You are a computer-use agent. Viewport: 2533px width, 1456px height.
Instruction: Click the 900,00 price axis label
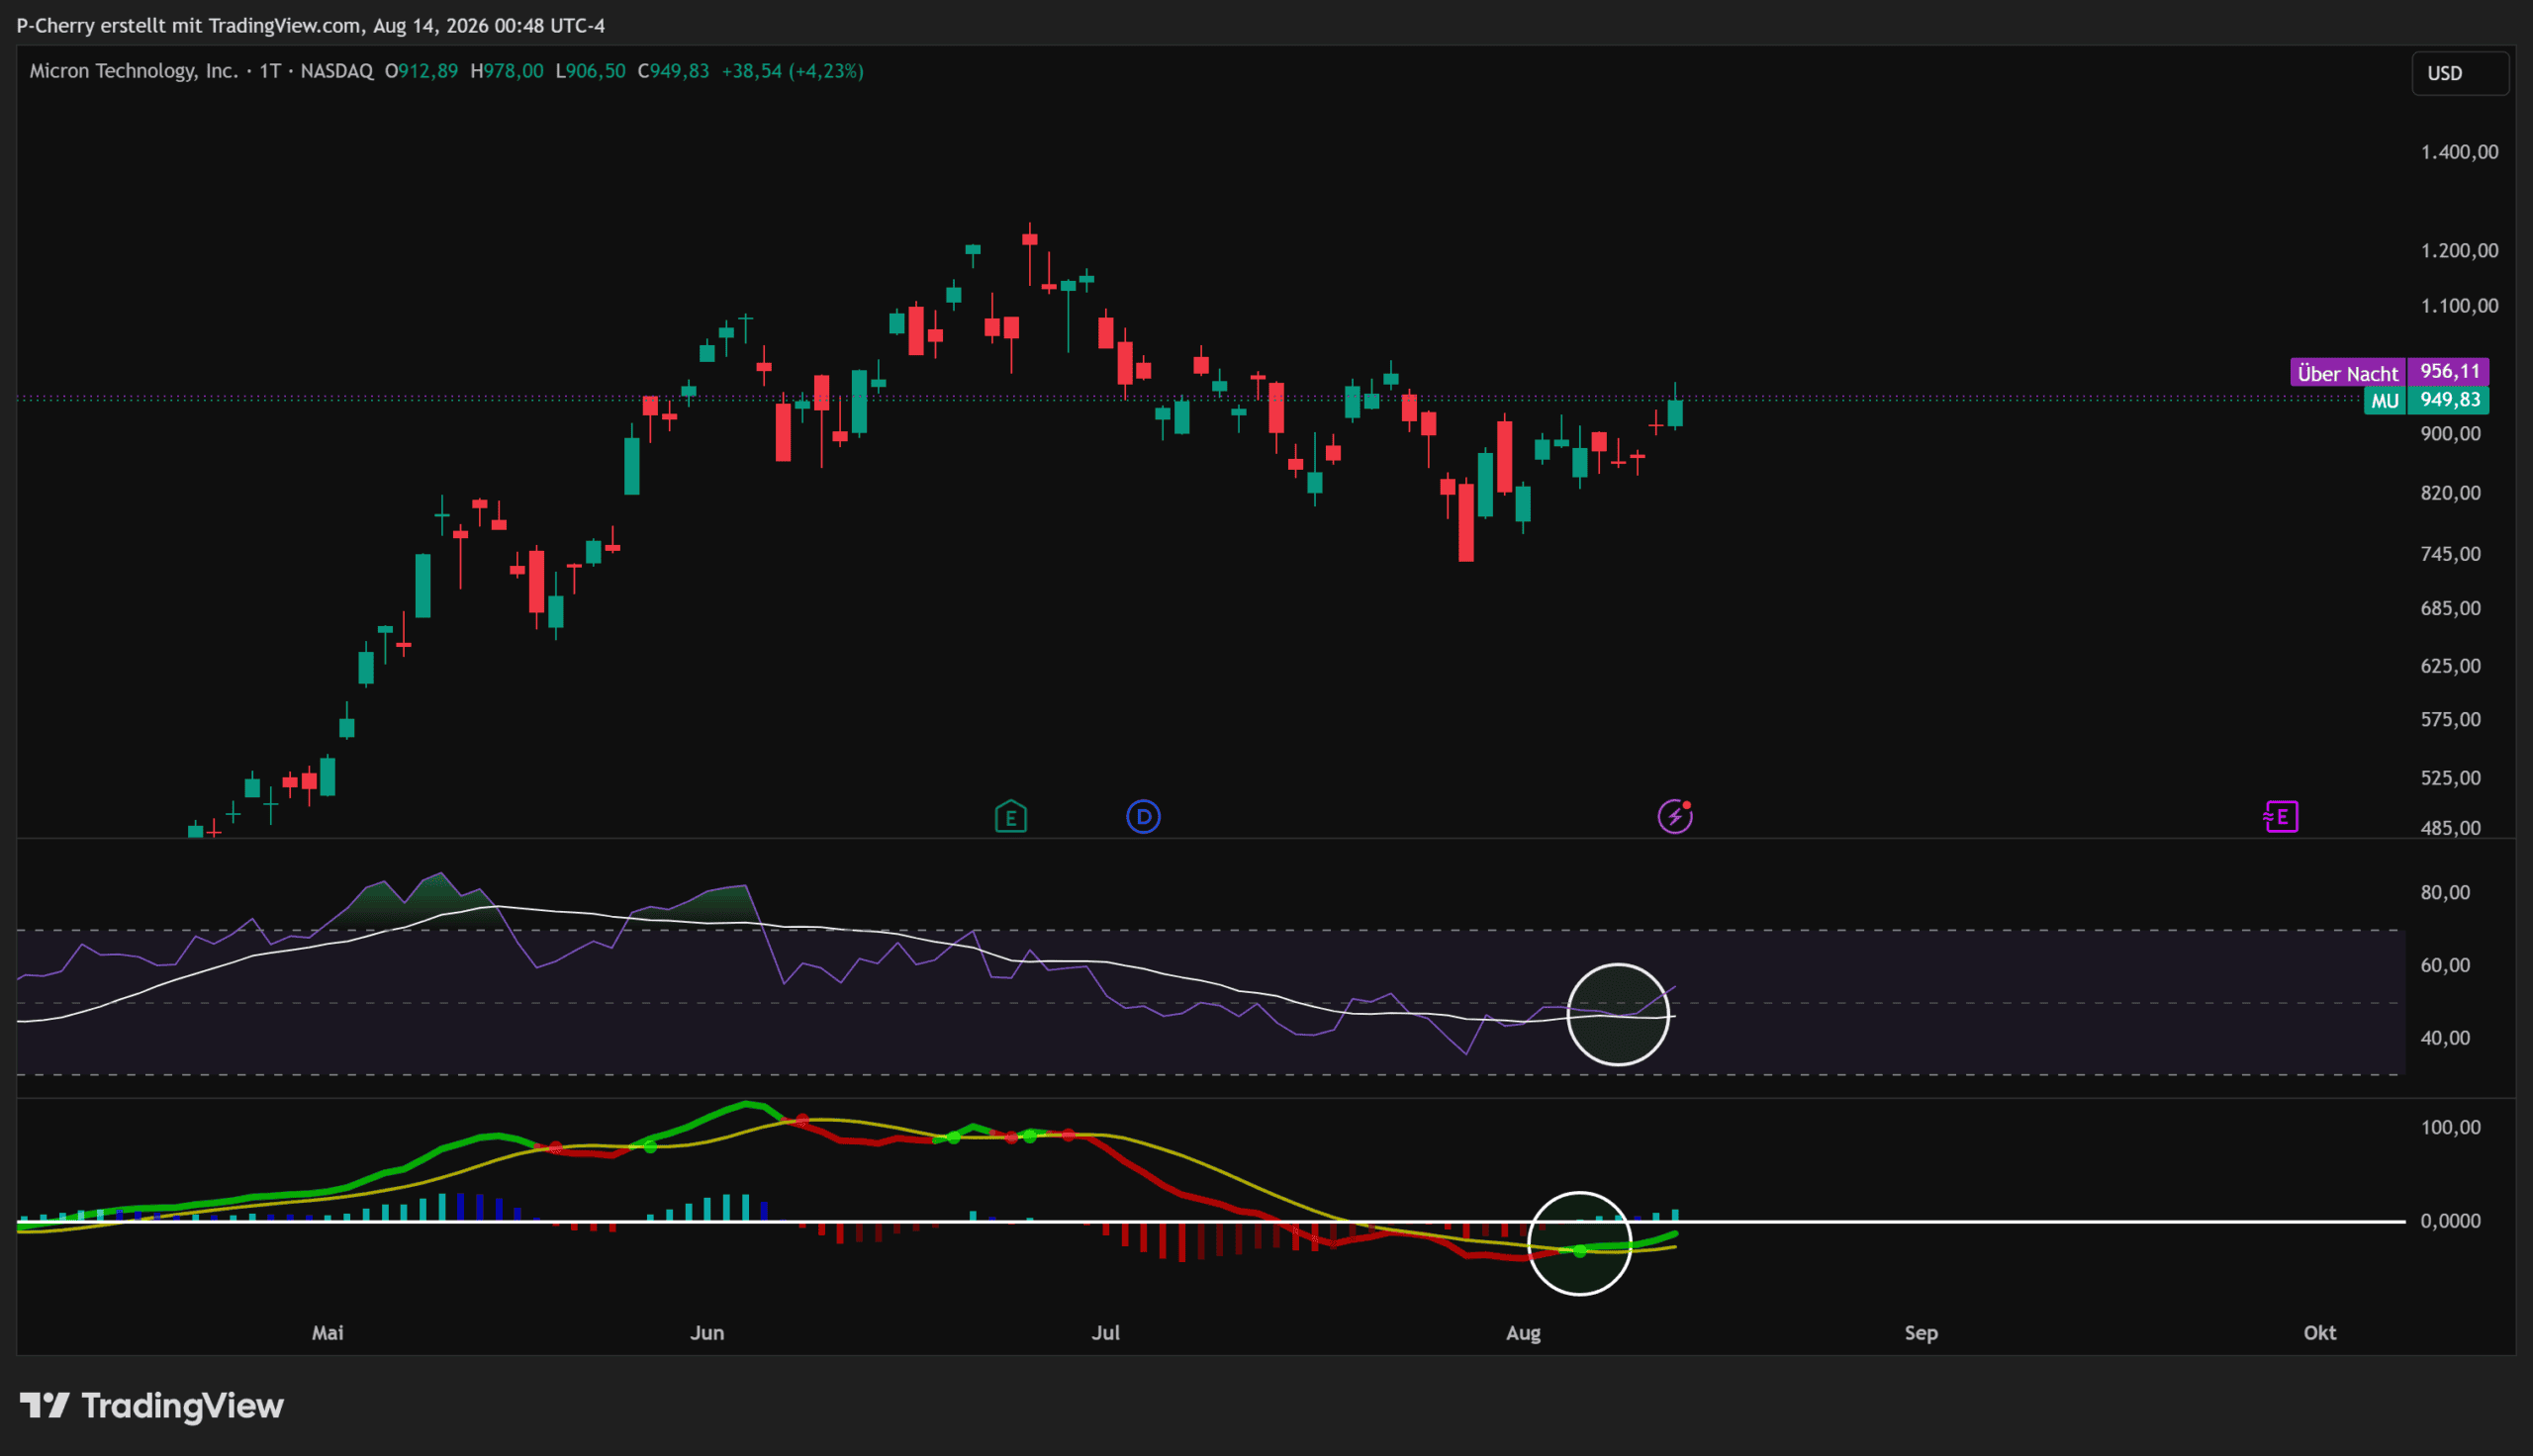[x=2450, y=434]
